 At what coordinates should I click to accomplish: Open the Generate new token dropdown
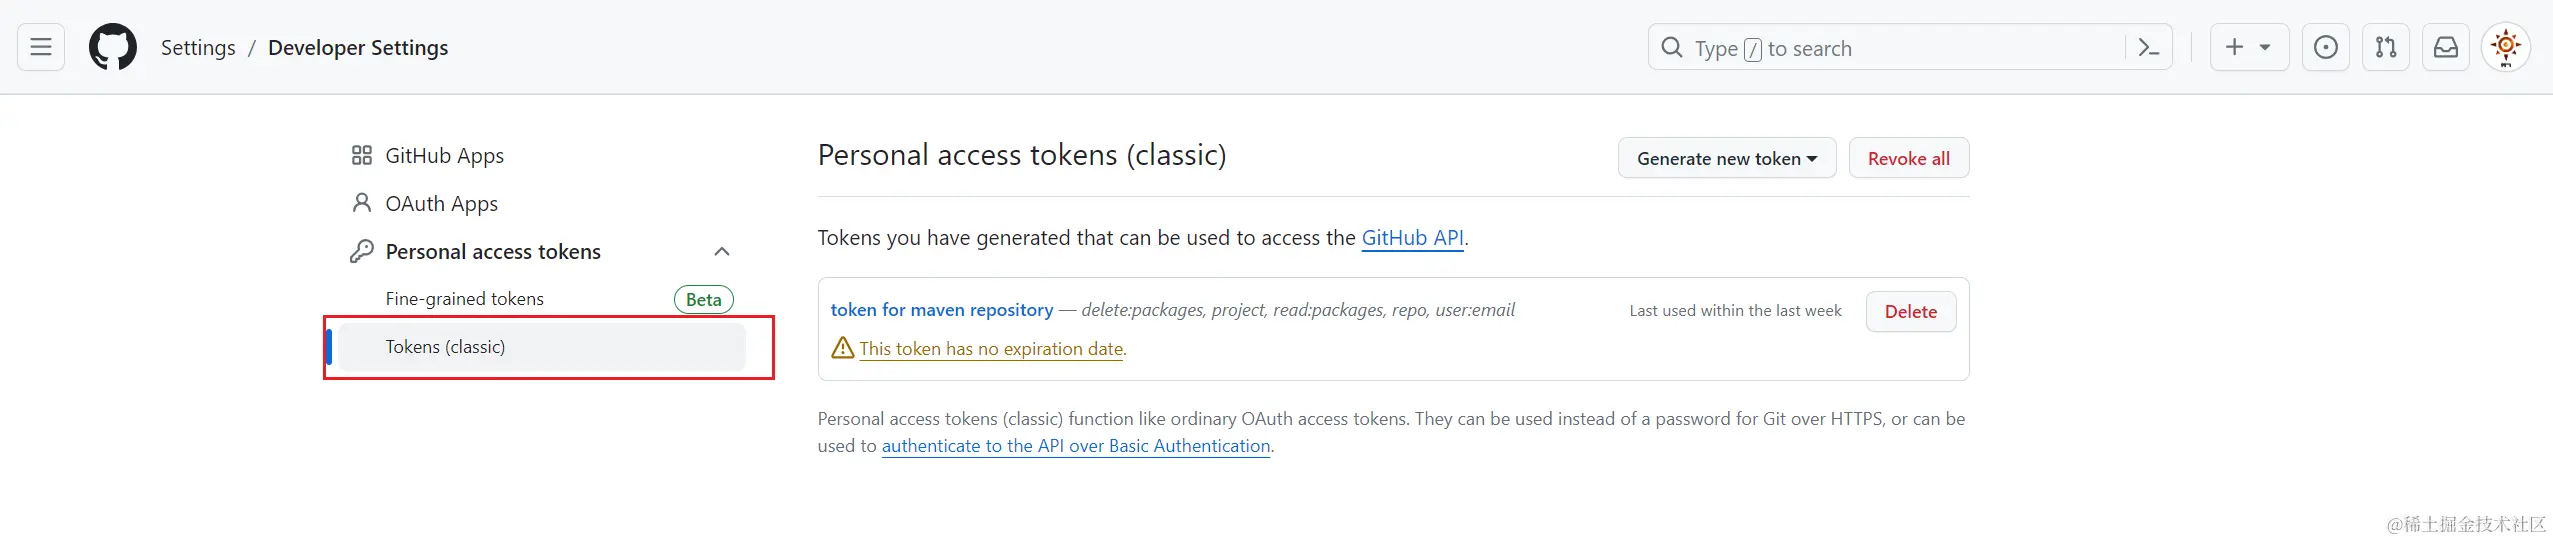pyautogui.click(x=1727, y=158)
